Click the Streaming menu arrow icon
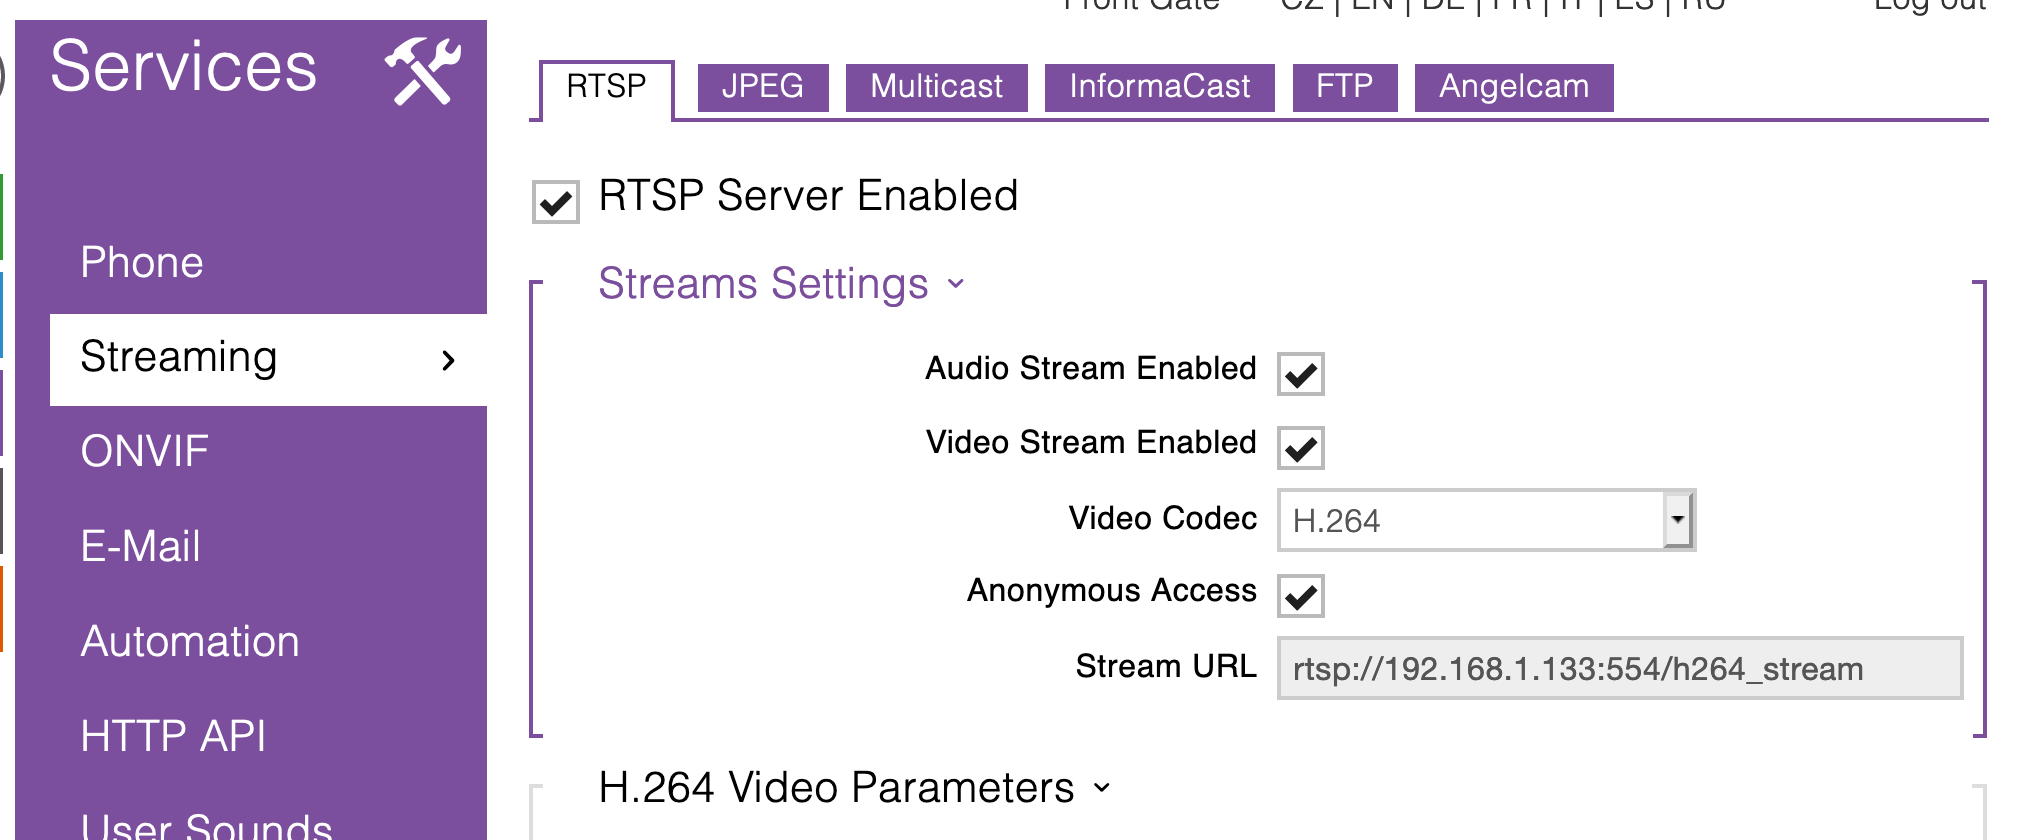This screenshot has width=2022, height=840. [448, 360]
